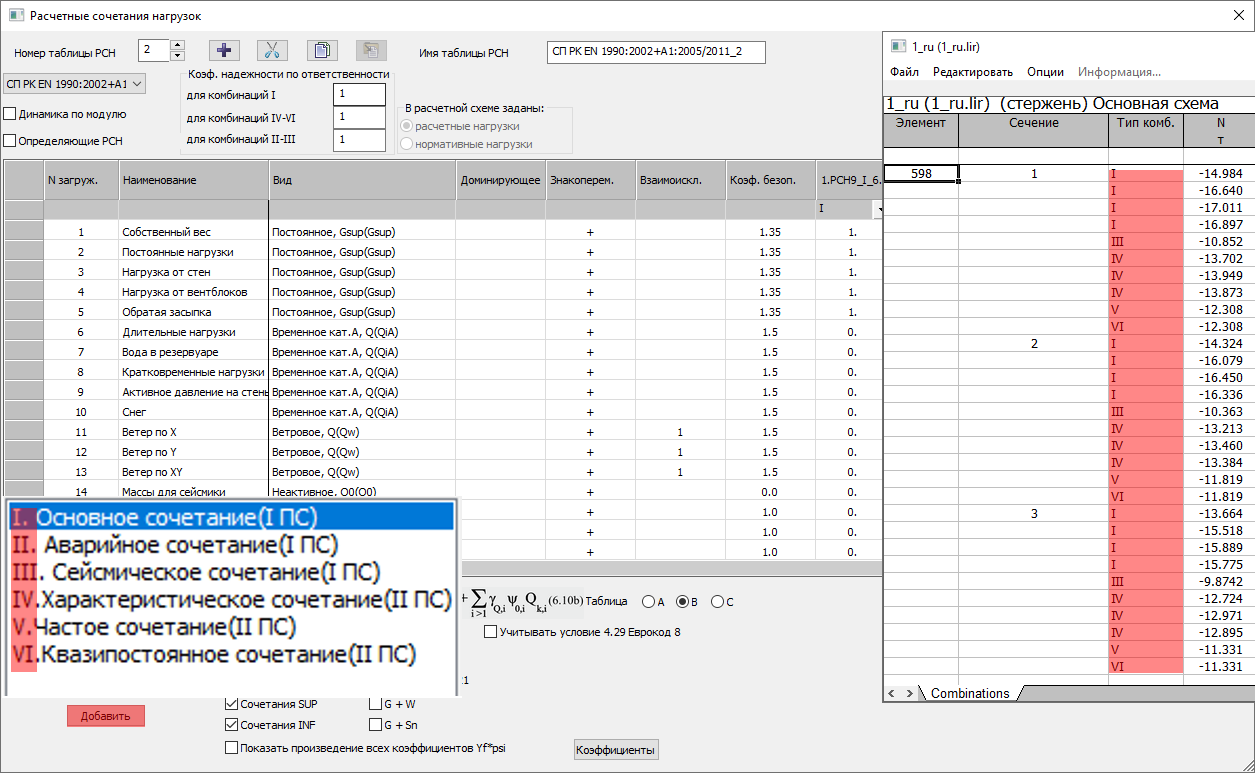1255x773 pixels.
Task: Tick the Определяющие РСН checkbox
Action: (10, 141)
